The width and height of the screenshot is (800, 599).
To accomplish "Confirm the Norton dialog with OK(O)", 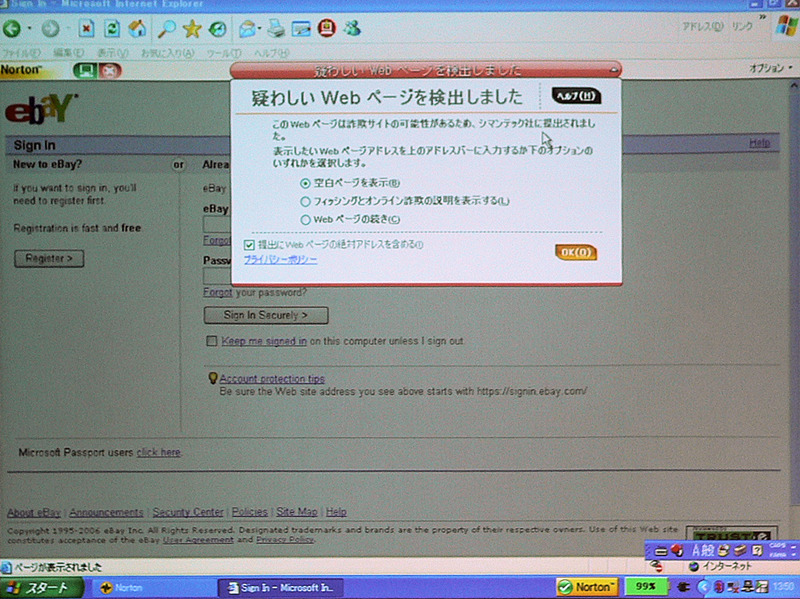I will [x=576, y=252].
